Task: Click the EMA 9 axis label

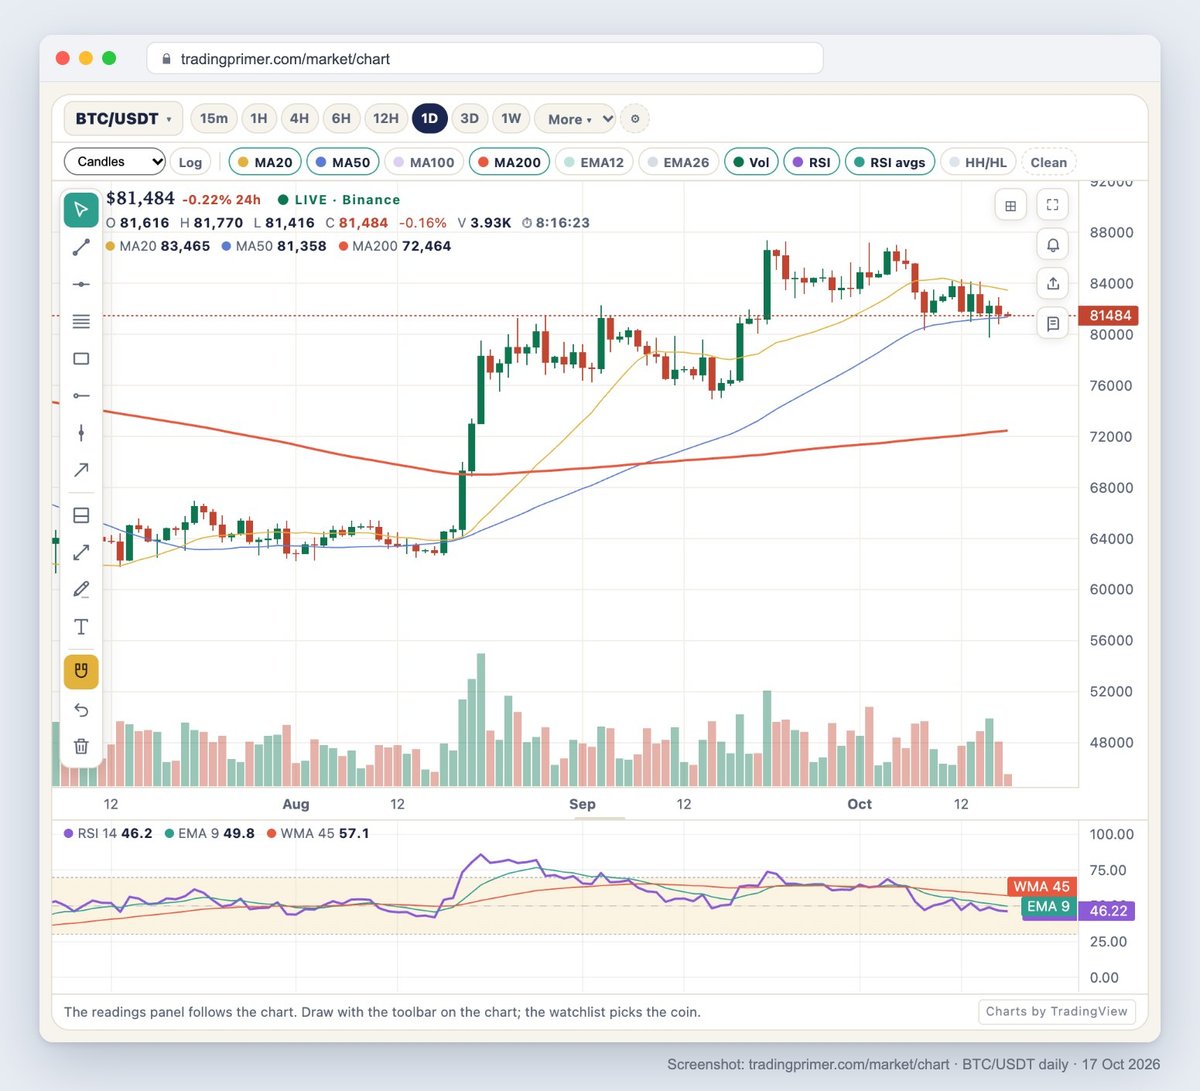Action: pyautogui.click(x=1049, y=906)
